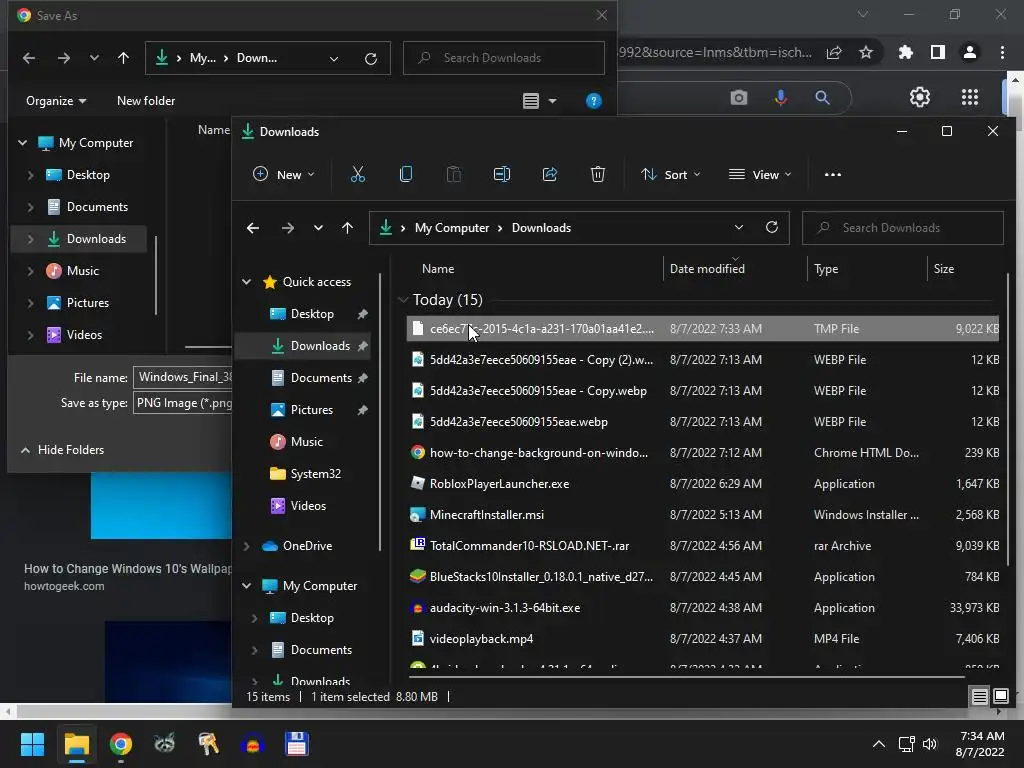Image resolution: width=1024 pixels, height=768 pixels.
Task: Open the volume control in system tray
Action: click(929, 744)
